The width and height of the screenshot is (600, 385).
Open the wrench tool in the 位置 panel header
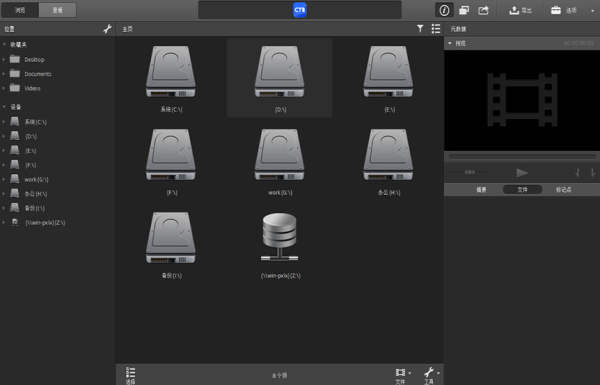pyautogui.click(x=108, y=29)
